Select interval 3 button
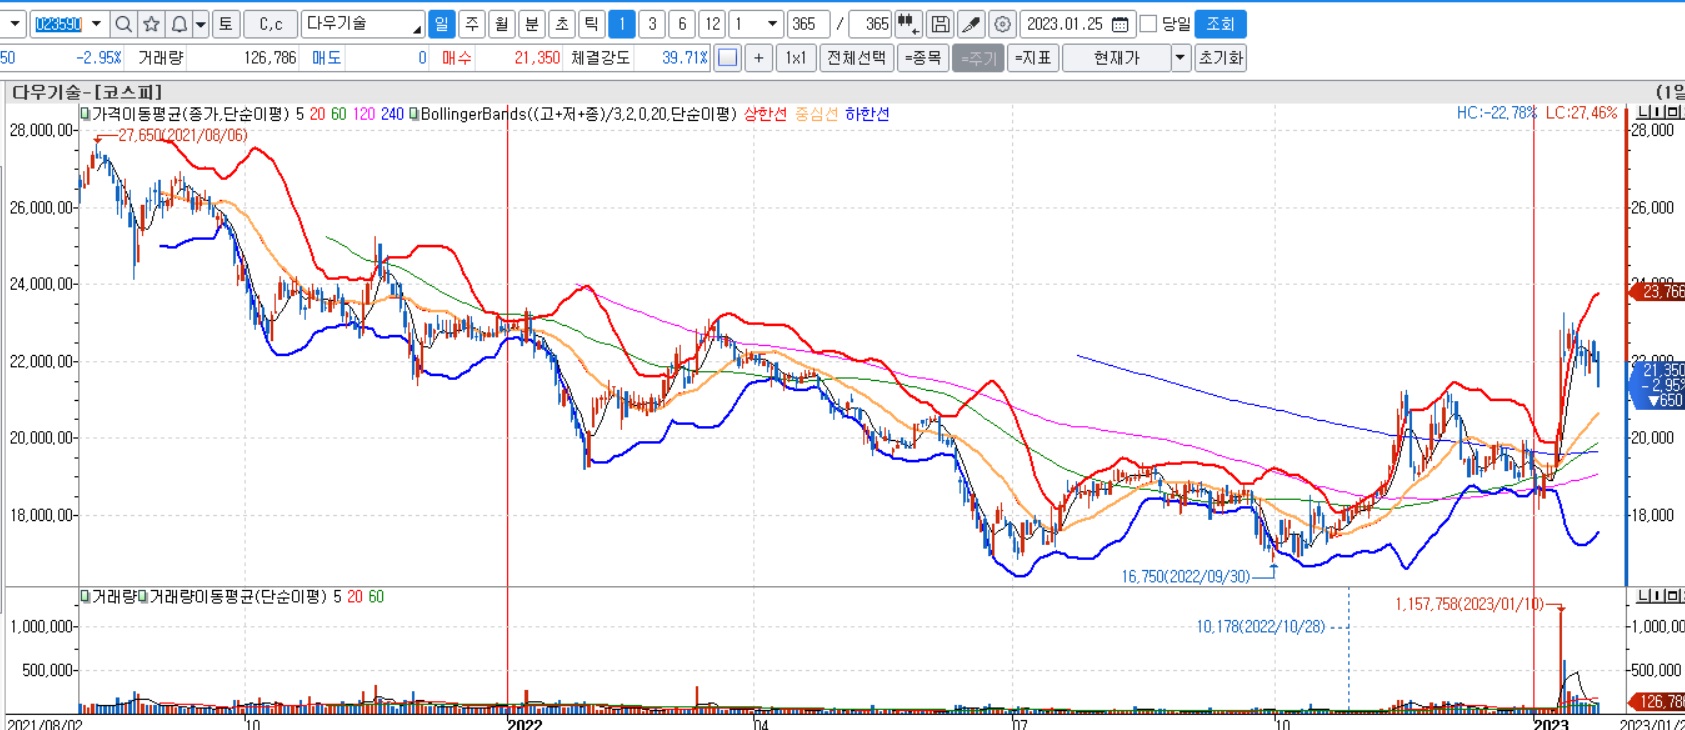 tap(652, 24)
